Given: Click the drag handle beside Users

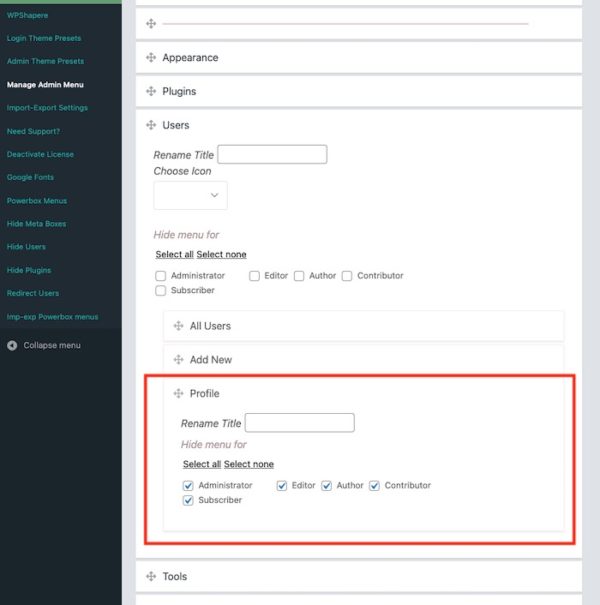Looking at the screenshot, I should point(151,126).
